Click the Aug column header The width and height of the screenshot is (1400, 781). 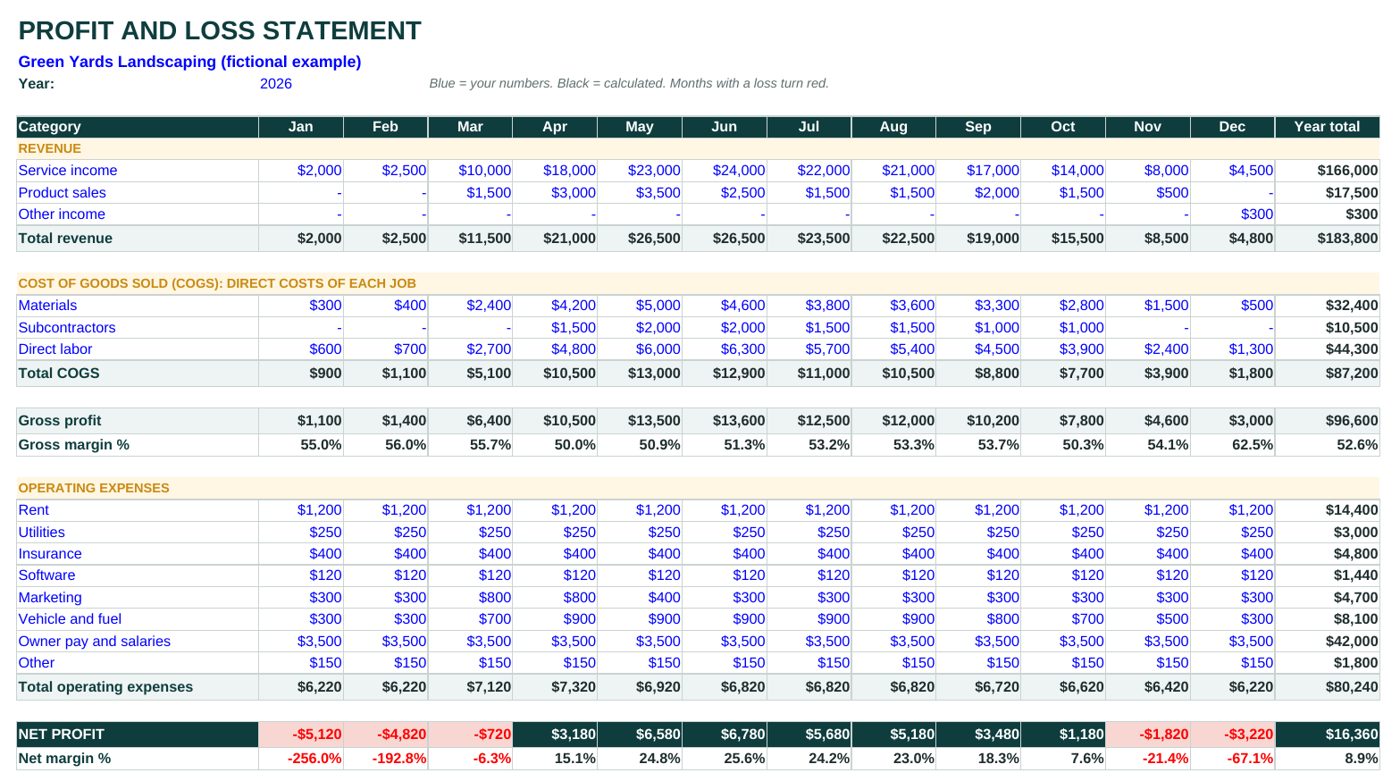tap(894, 127)
